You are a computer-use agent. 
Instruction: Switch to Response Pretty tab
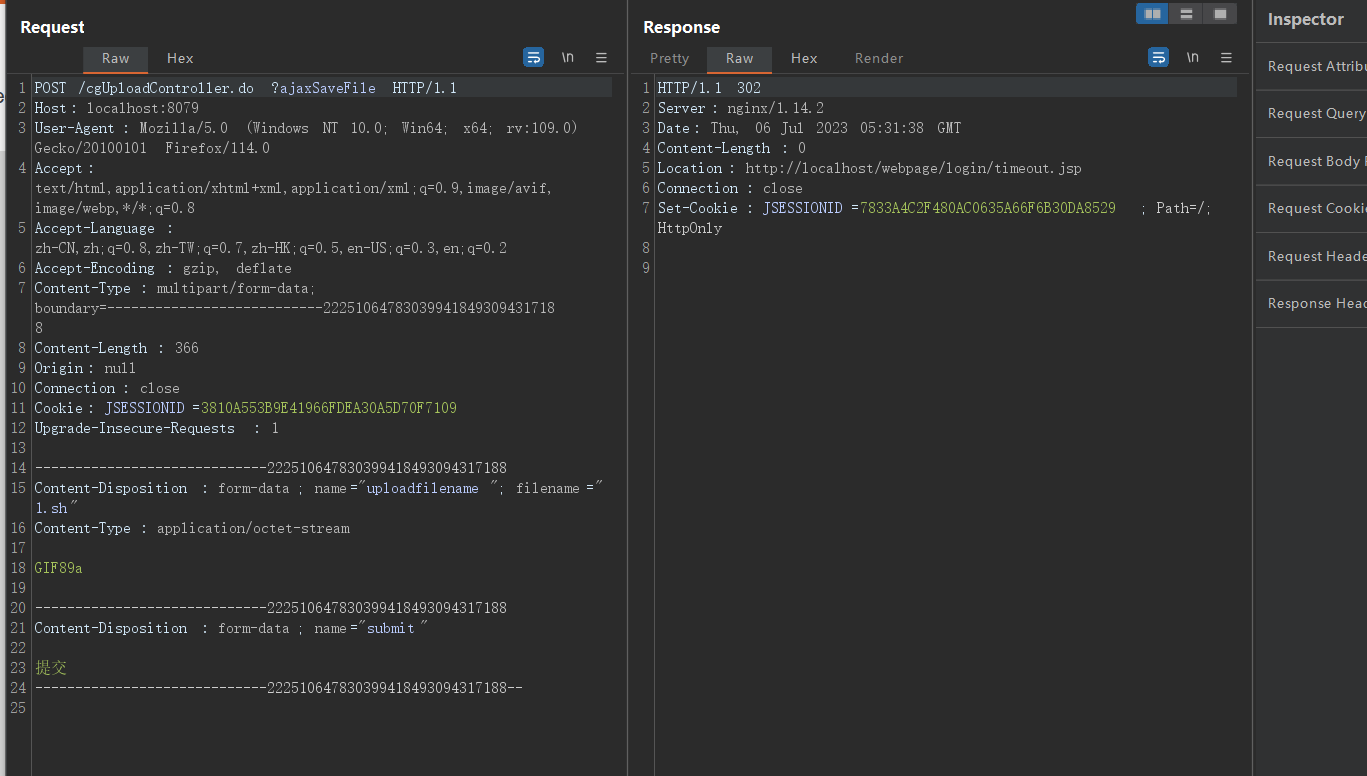[670, 59]
